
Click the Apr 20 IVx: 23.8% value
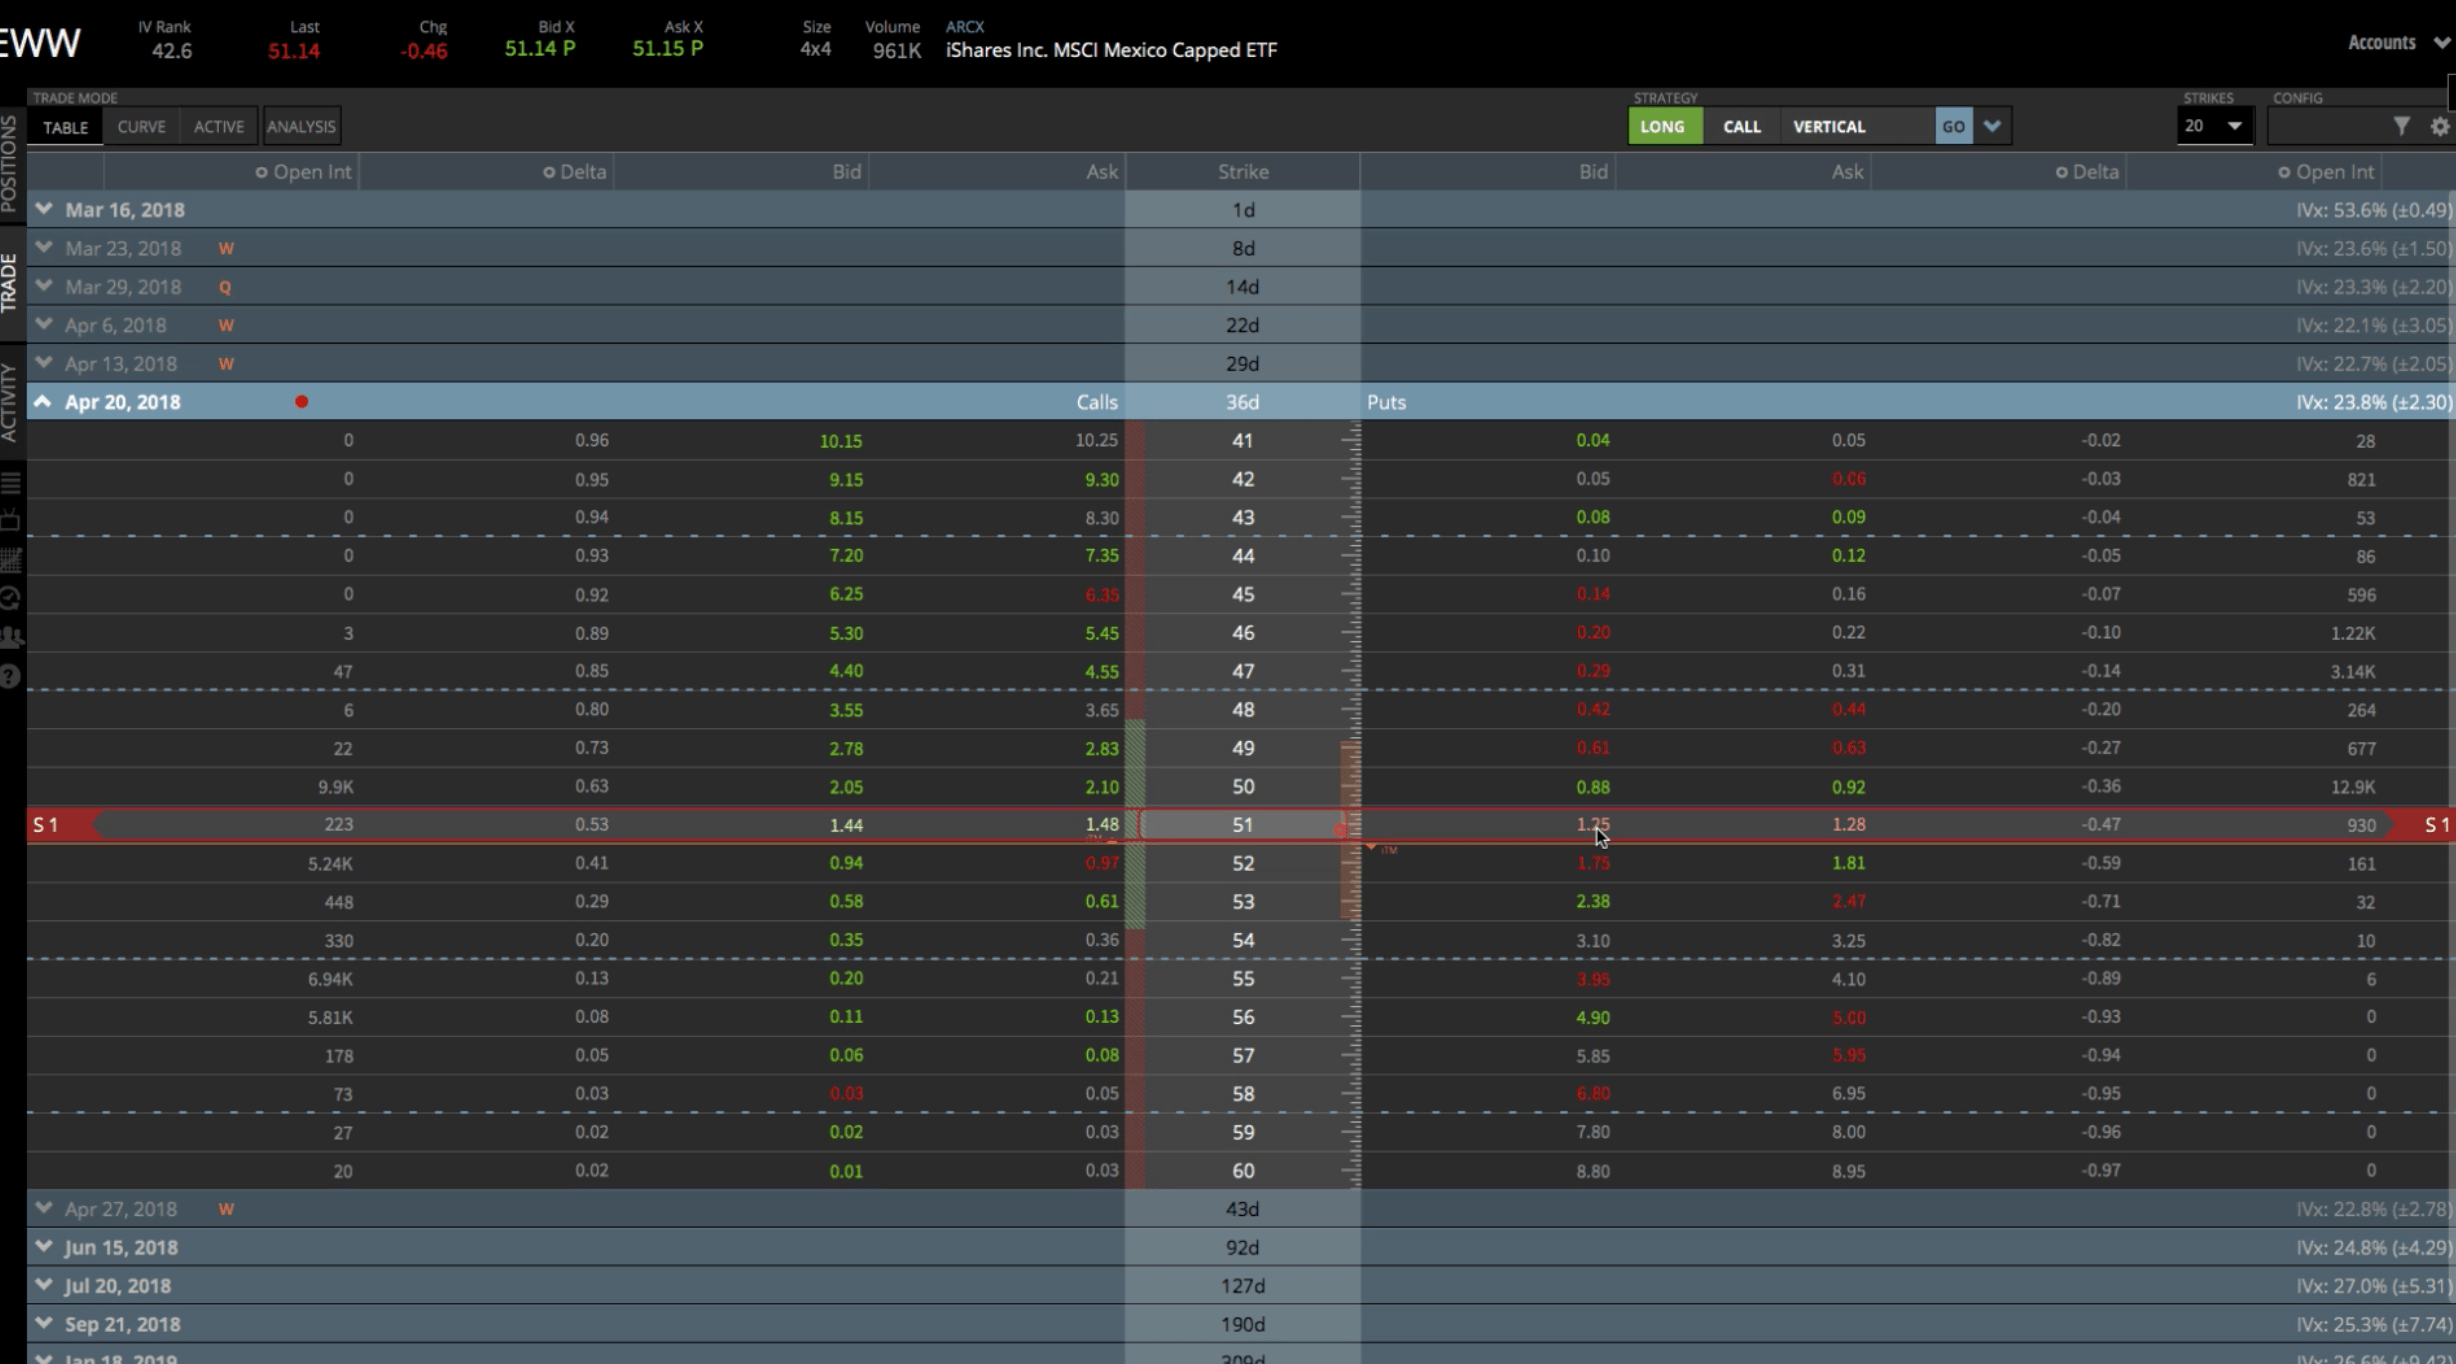tap(2373, 402)
